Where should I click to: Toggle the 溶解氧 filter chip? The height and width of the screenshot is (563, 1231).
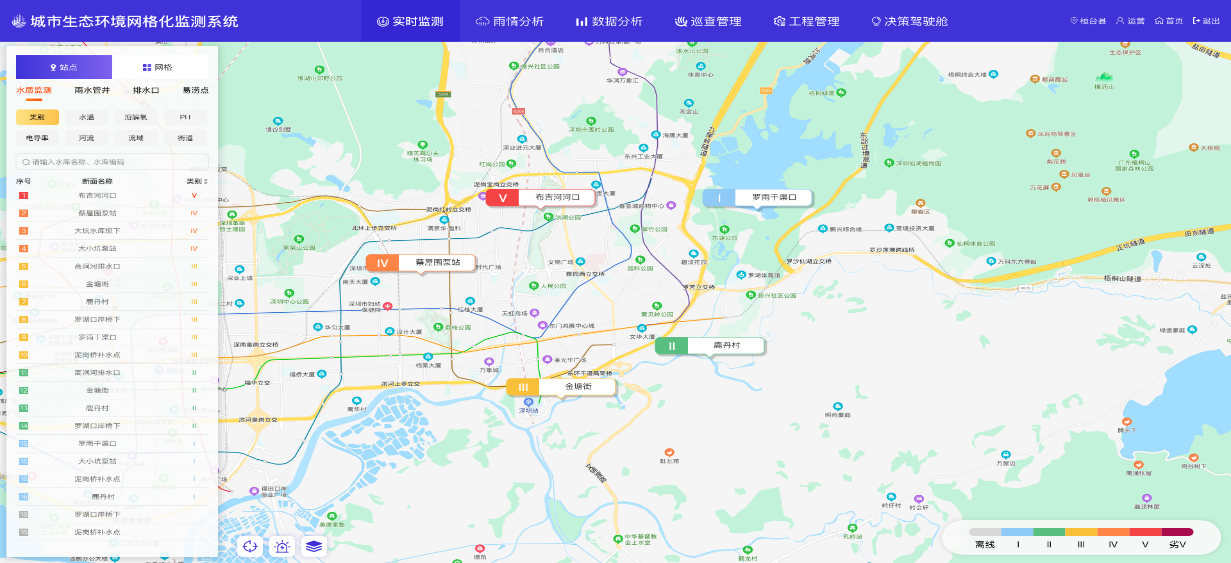pos(135,117)
